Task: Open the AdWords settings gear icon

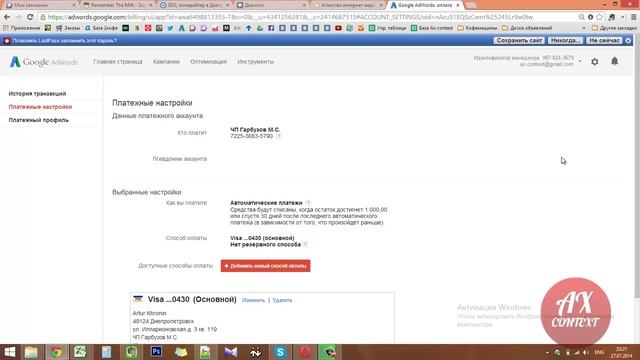Action: pos(595,62)
